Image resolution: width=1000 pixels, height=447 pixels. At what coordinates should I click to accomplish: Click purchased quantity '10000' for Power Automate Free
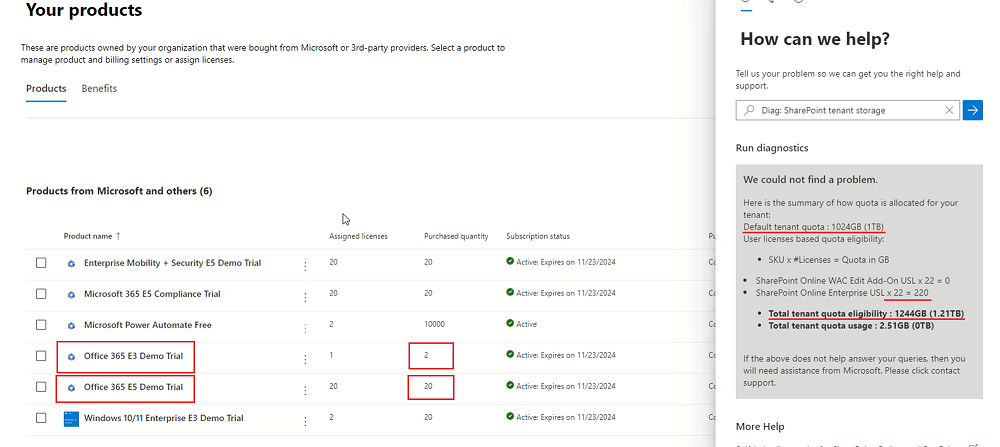434,325
